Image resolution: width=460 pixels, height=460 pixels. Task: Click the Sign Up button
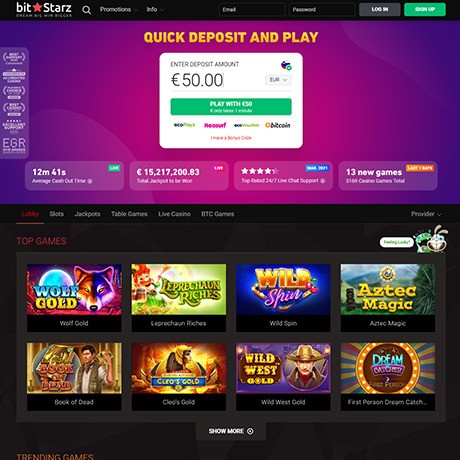tap(425, 9)
